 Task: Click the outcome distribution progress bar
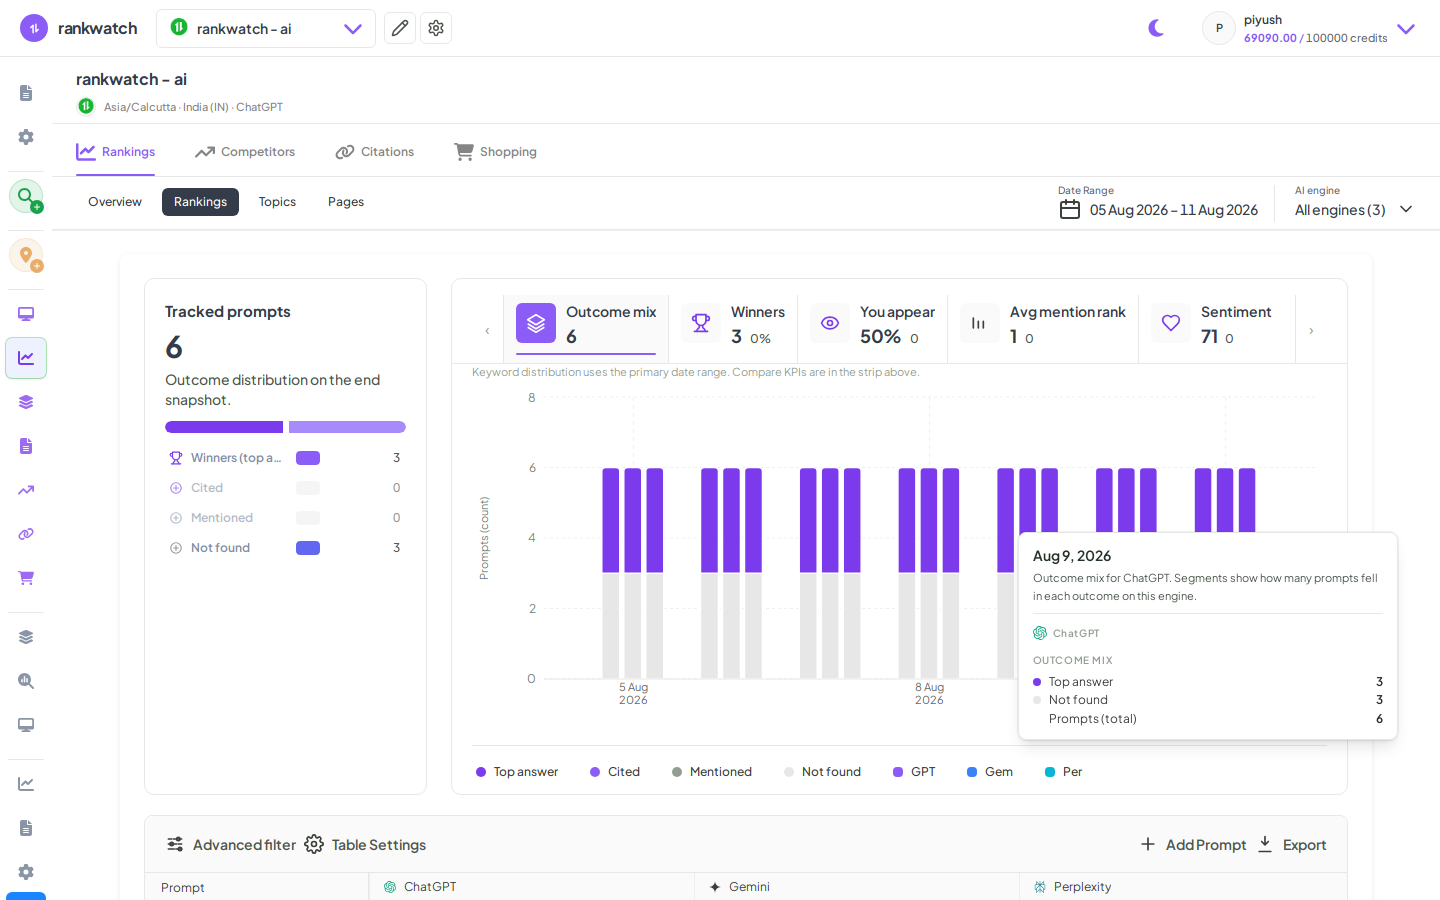(x=285, y=427)
